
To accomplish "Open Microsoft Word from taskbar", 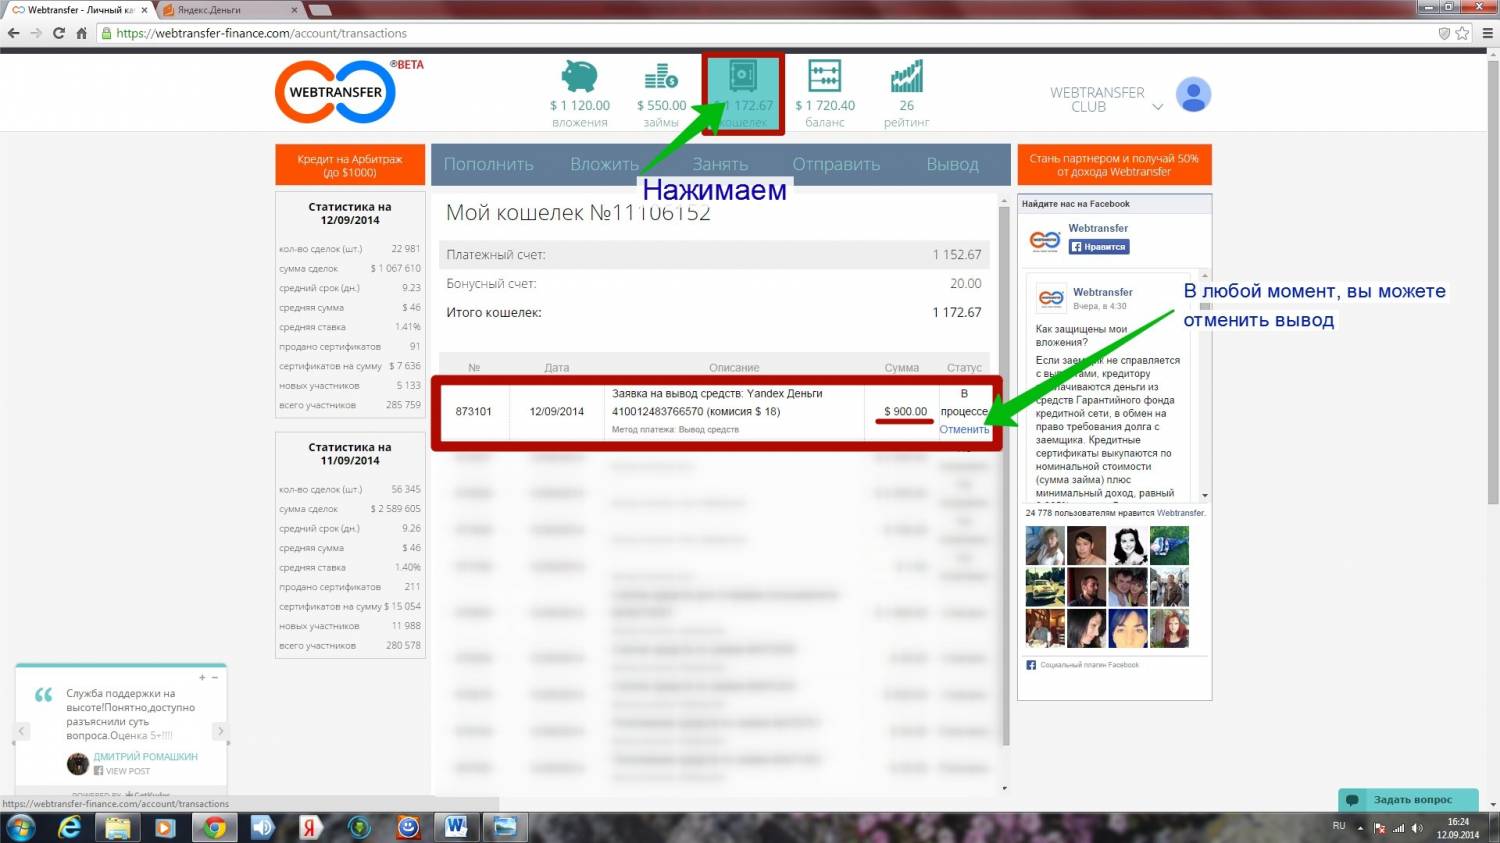I will point(456,827).
